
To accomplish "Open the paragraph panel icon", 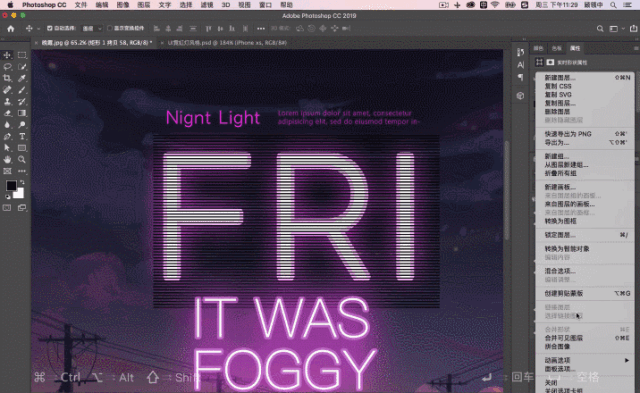I will click(x=520, y=78).
